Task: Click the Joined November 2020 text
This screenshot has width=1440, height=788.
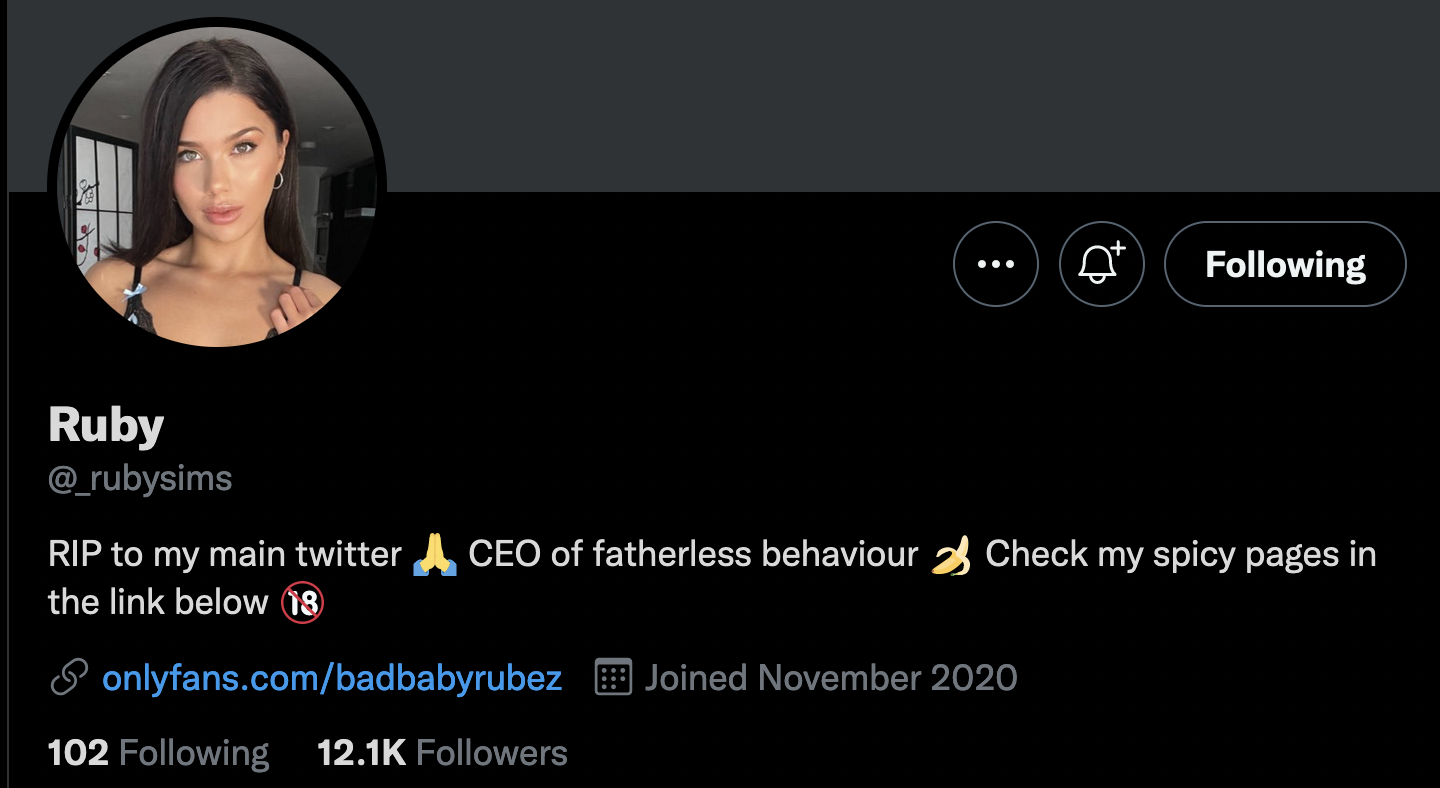Action: pyautogui.click(x=830, y=678)
